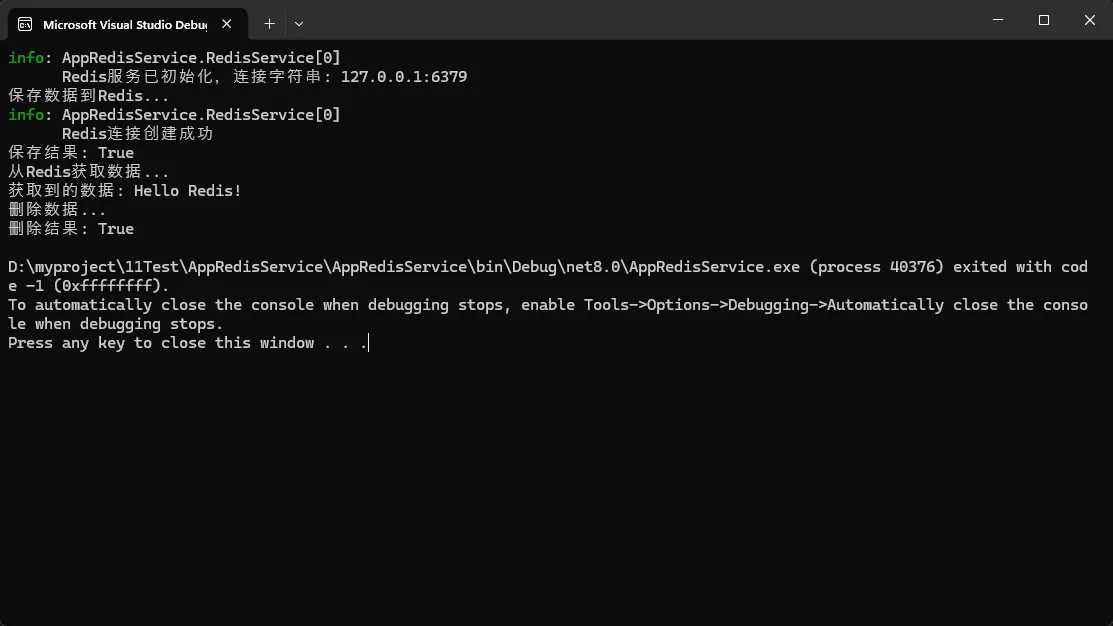This screenshot has height=626, width=1113.
Task: Maximize the console window
Action: tap(1044, 20)
